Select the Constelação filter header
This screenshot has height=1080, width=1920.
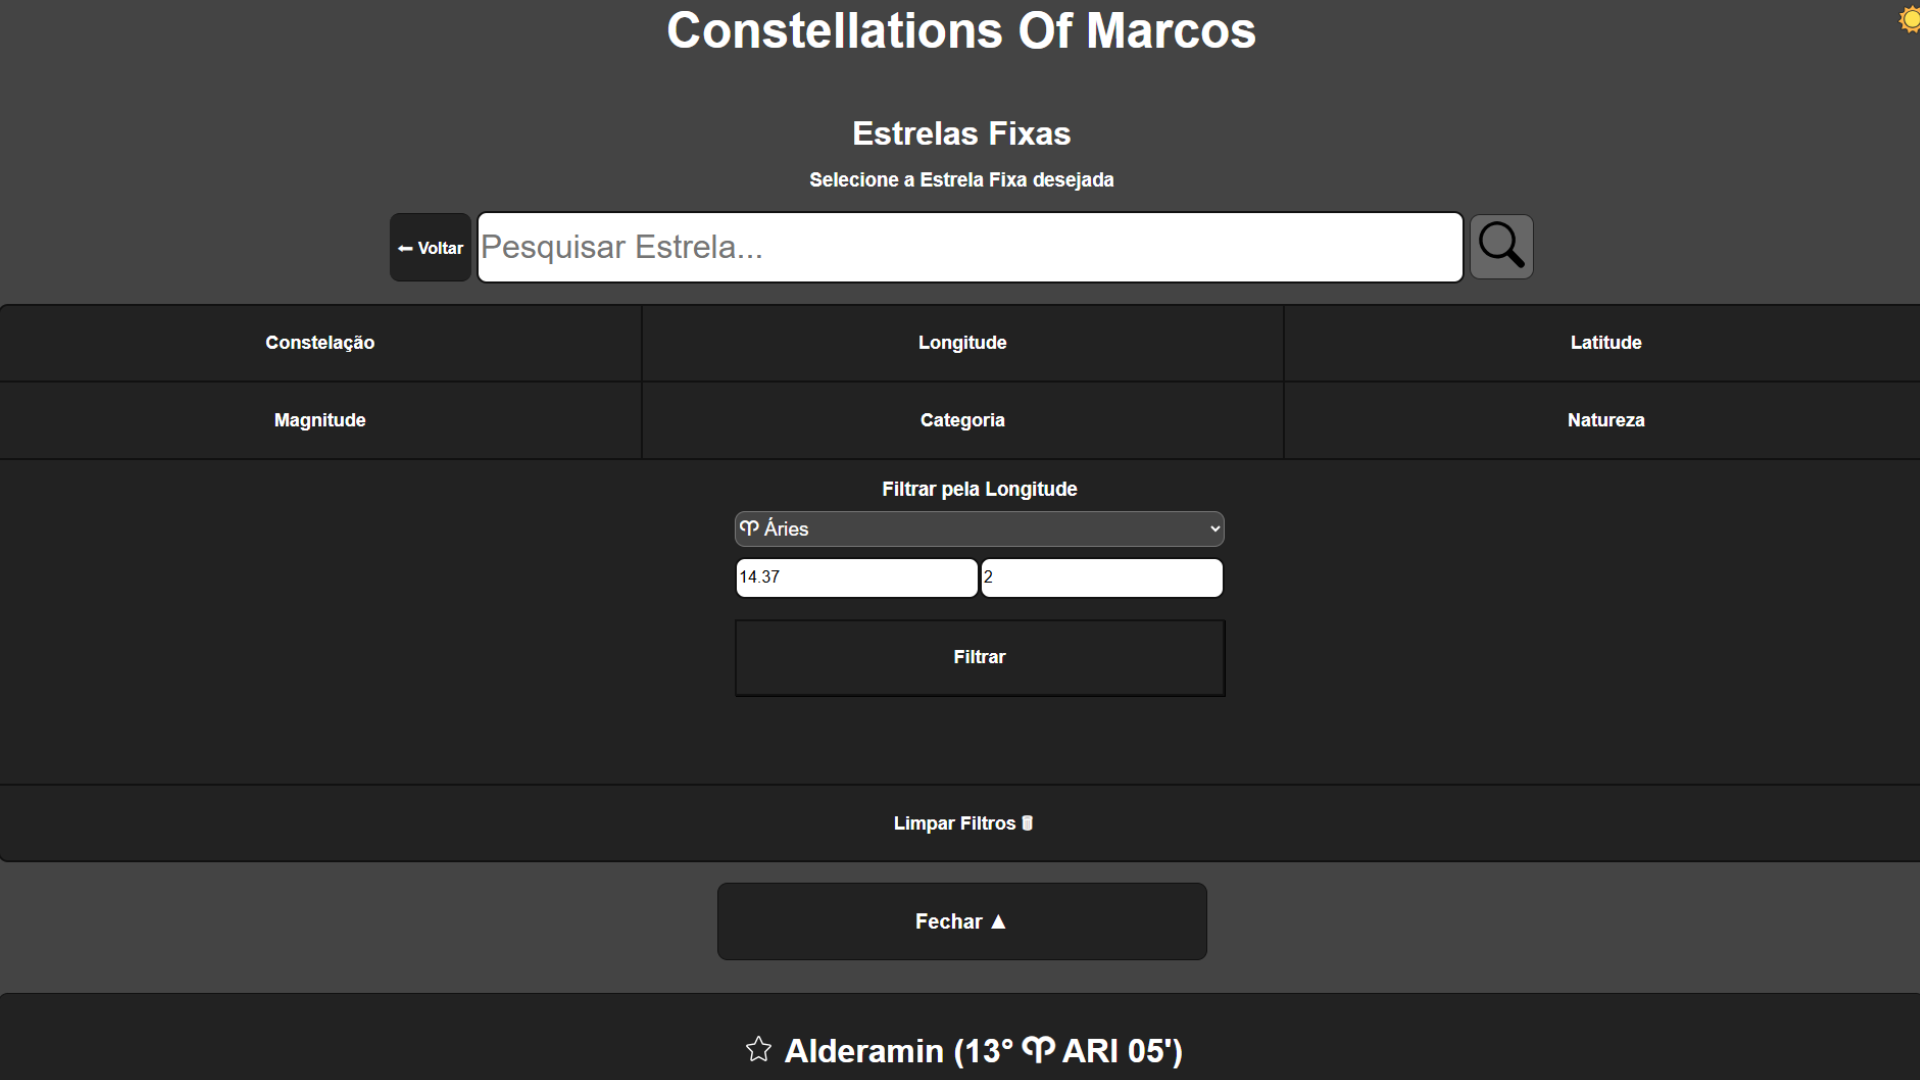(319, 342)
